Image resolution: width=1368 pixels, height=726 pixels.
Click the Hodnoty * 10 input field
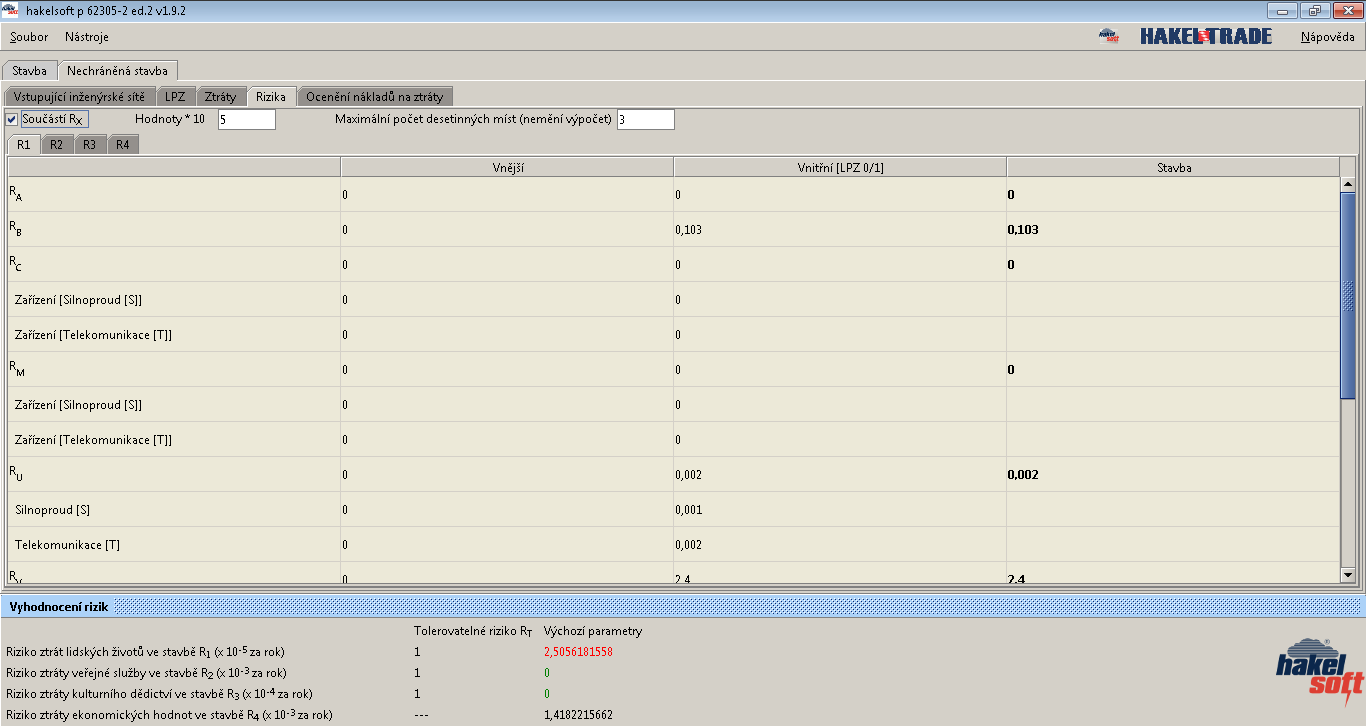246,119
